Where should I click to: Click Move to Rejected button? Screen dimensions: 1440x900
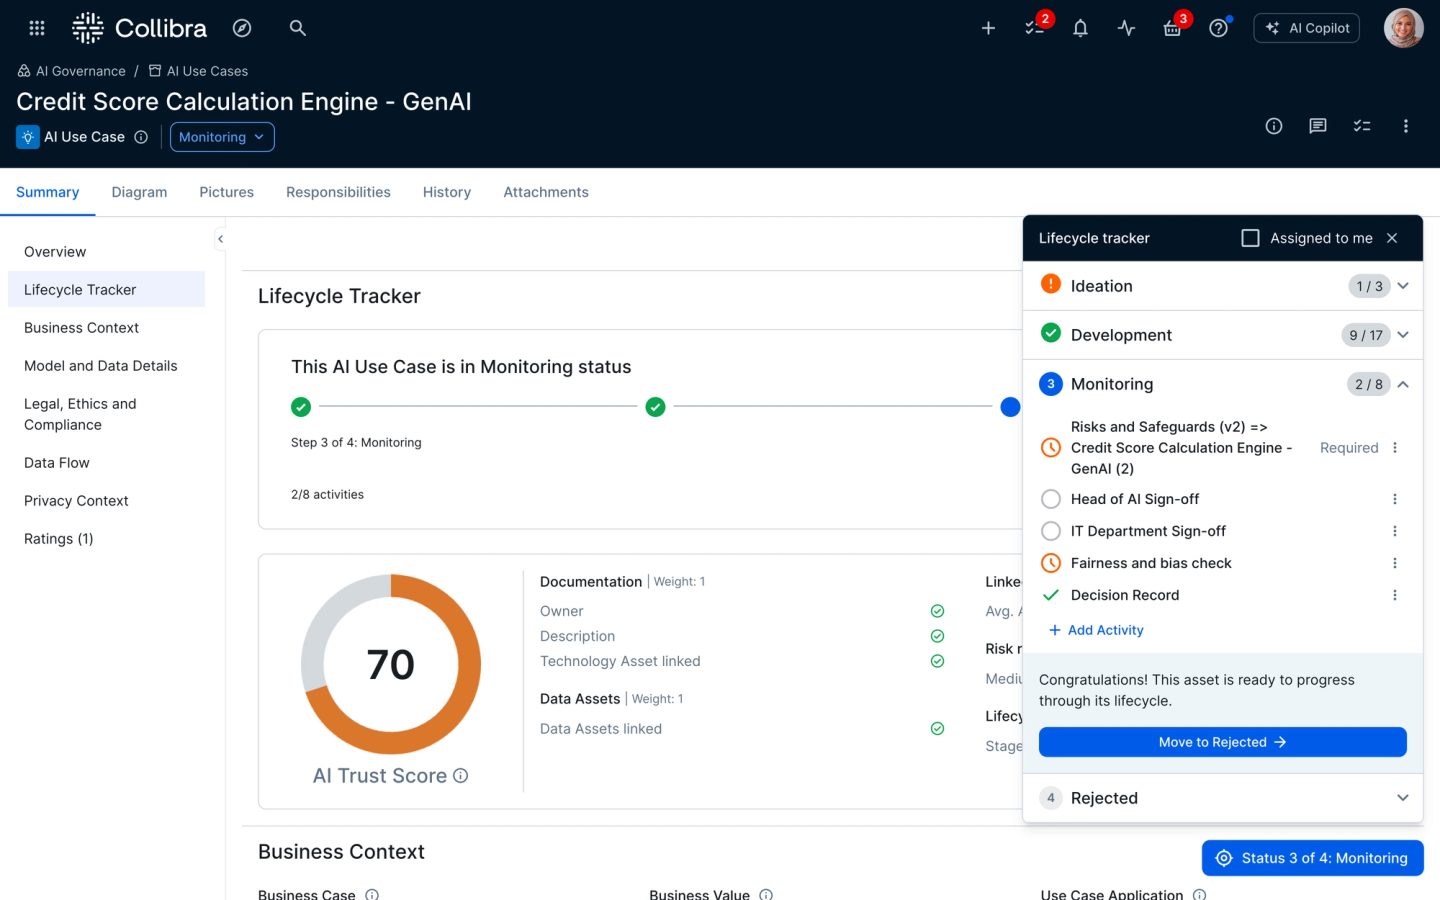pyautogui.click(x=1222, y=742)
